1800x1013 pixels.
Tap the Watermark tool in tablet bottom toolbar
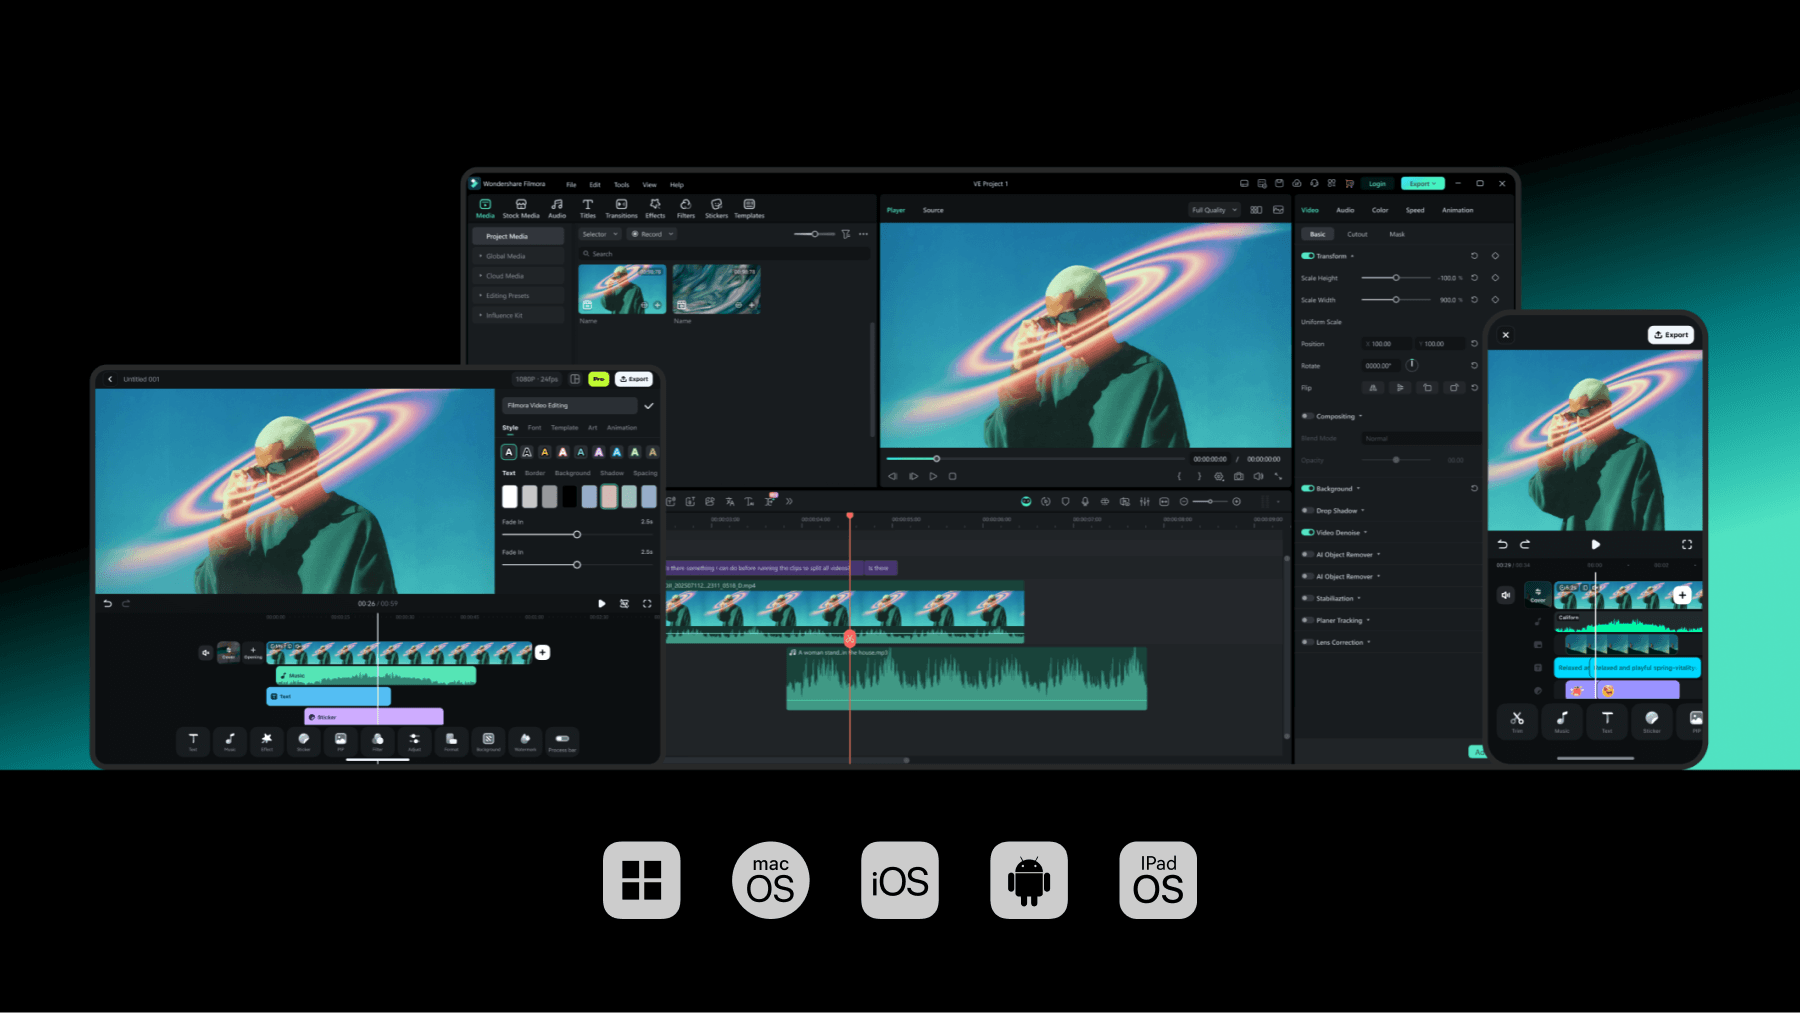pyautogui.click(x=525, y=741)
